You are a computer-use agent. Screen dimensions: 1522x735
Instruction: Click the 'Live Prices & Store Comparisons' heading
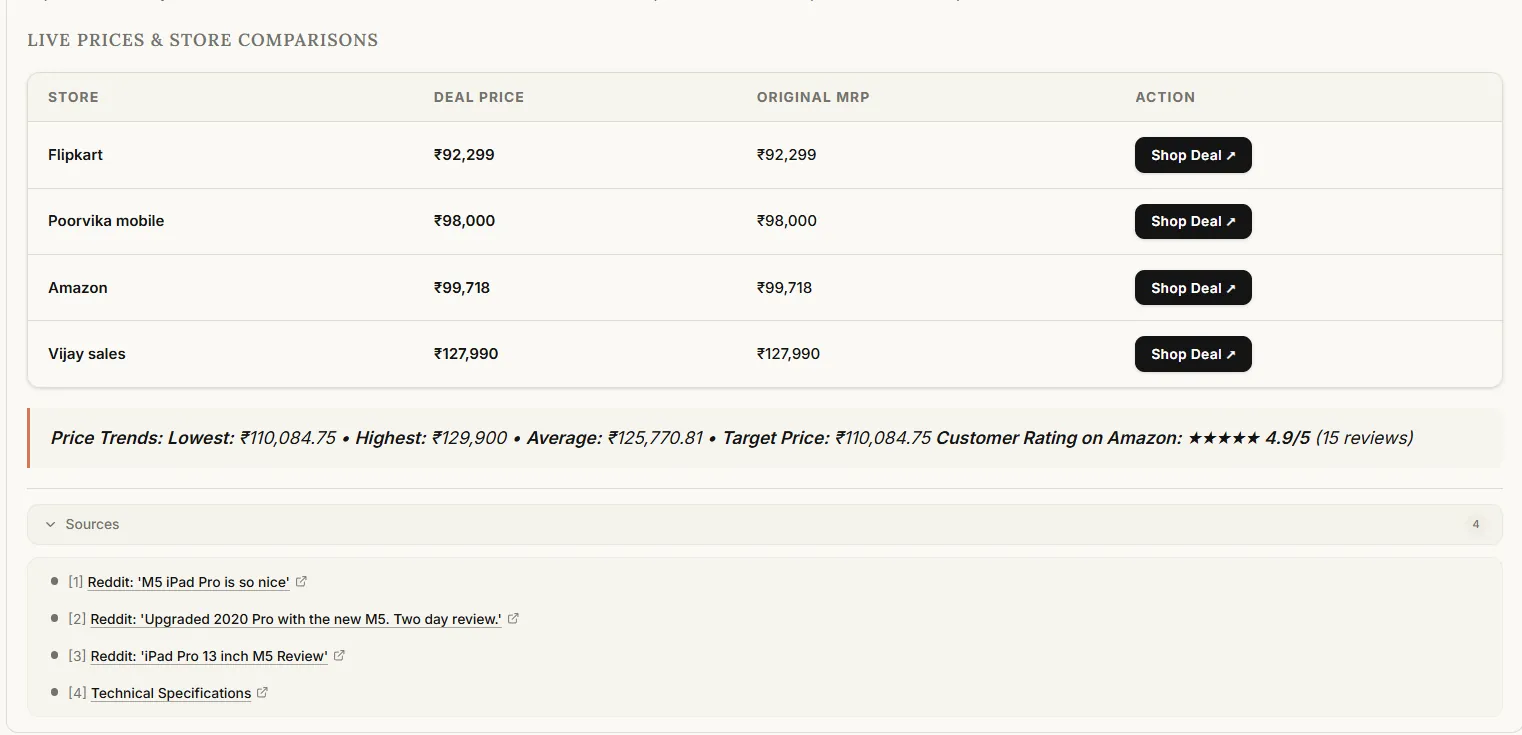pos(203,41)
